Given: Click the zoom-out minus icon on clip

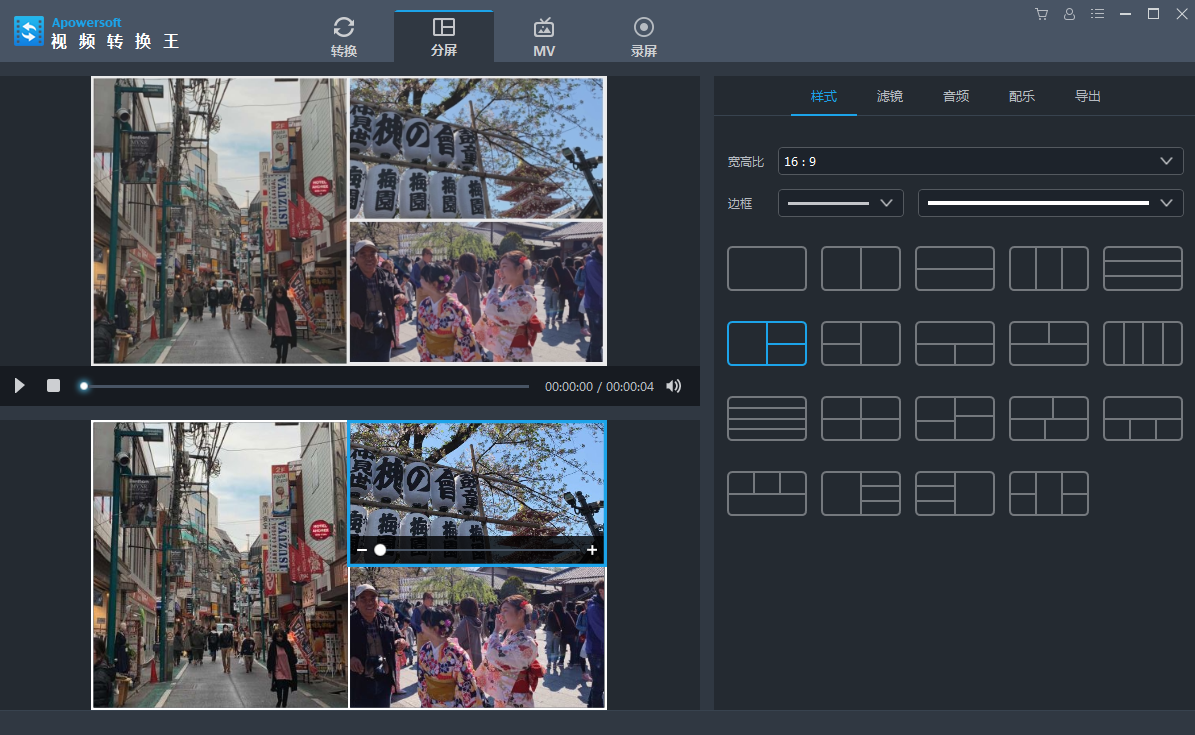Looking at the screenshot, I should click(362, 550).
